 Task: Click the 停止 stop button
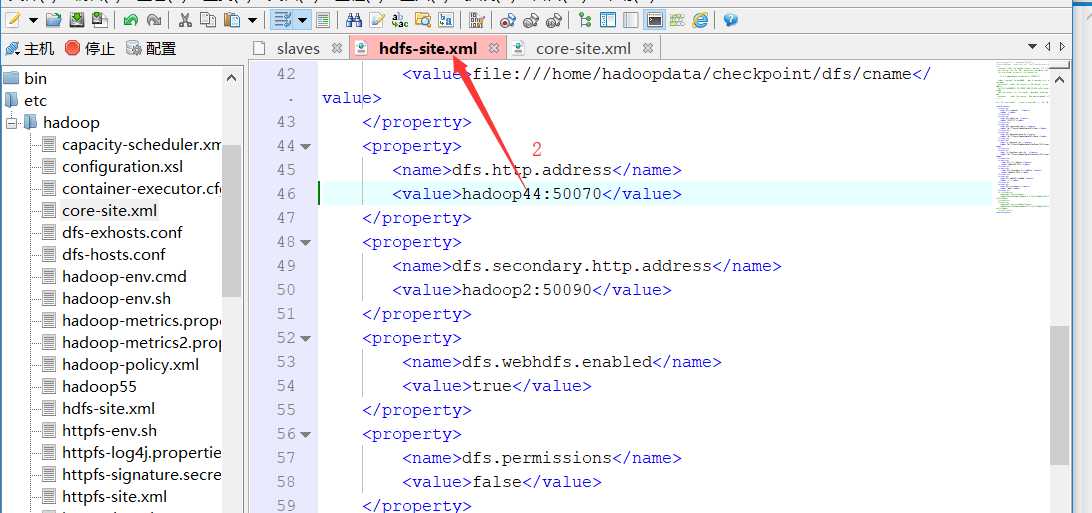tap(90, 49)
